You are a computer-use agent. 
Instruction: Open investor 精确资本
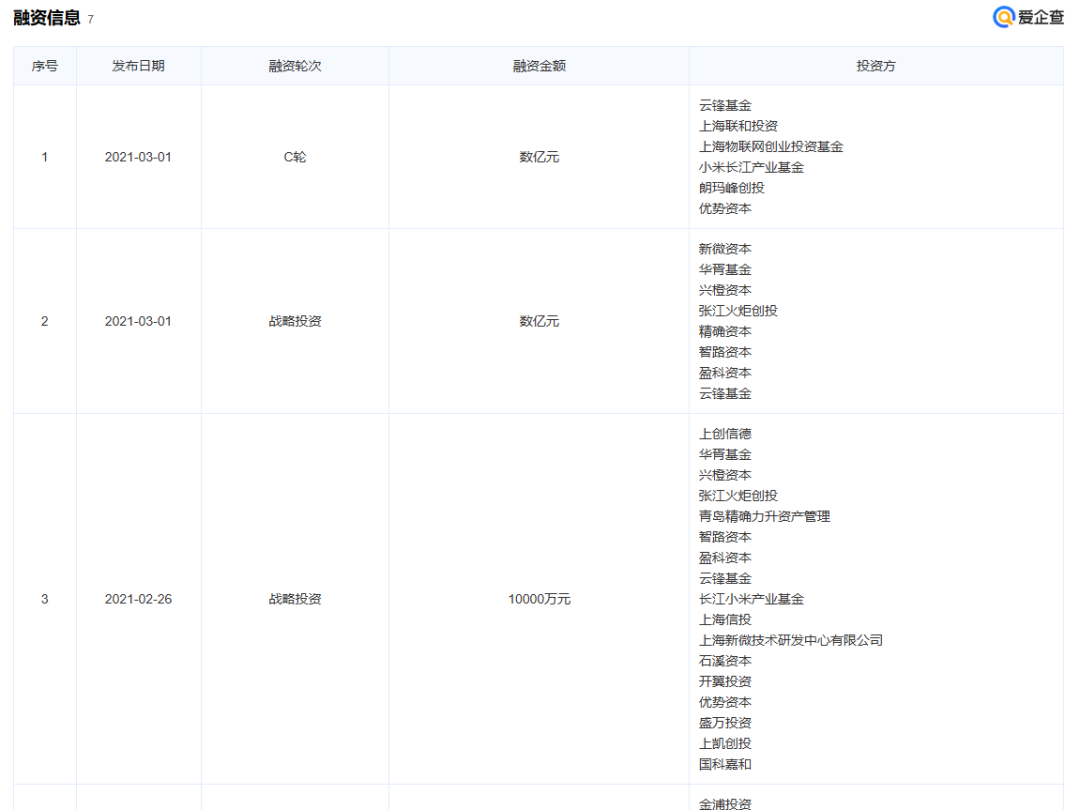tap(725, 332)
